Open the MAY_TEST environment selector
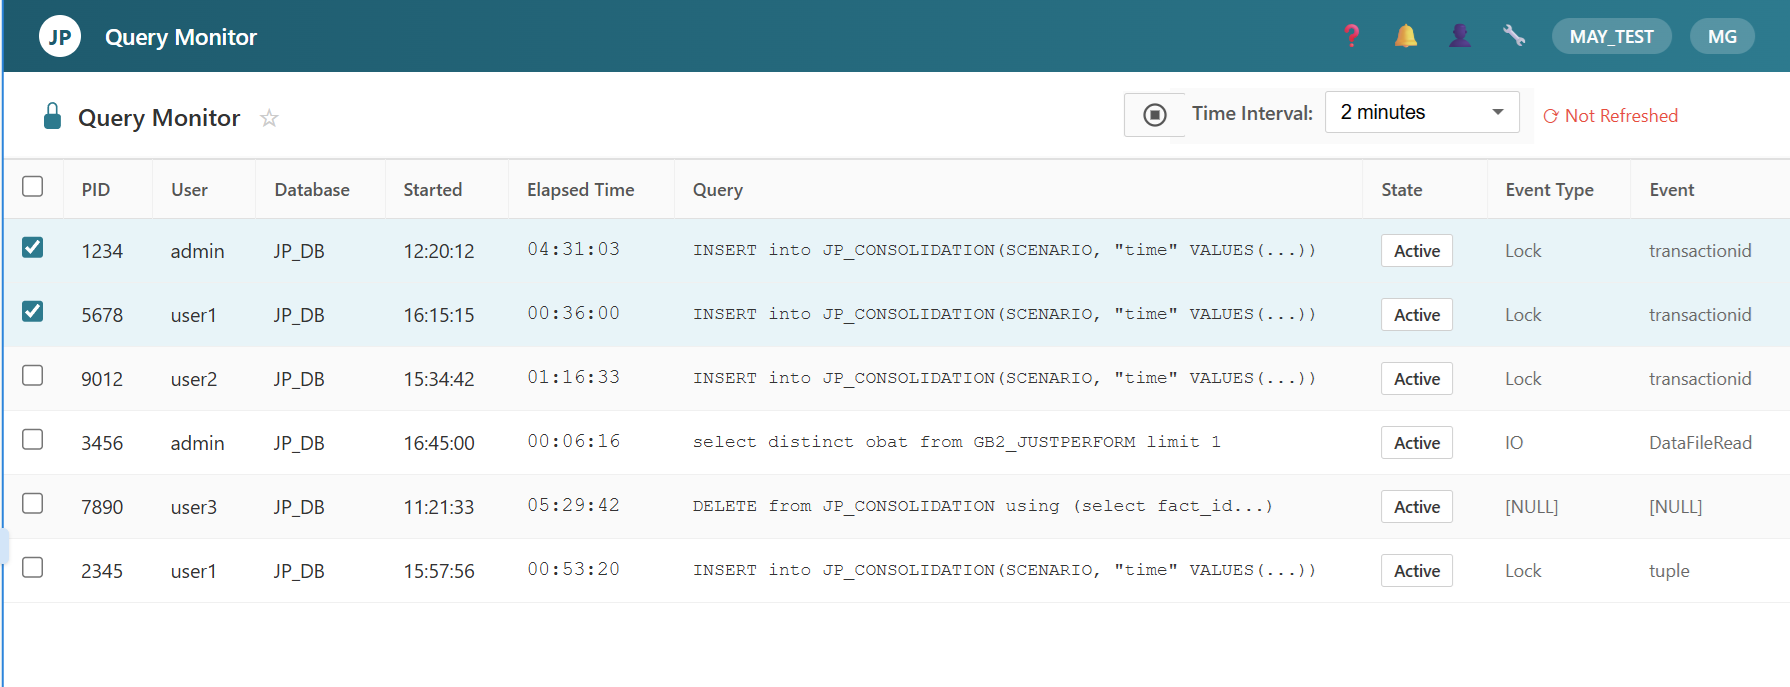This screenshot has width=1790, height=687. coord(1611,37)
